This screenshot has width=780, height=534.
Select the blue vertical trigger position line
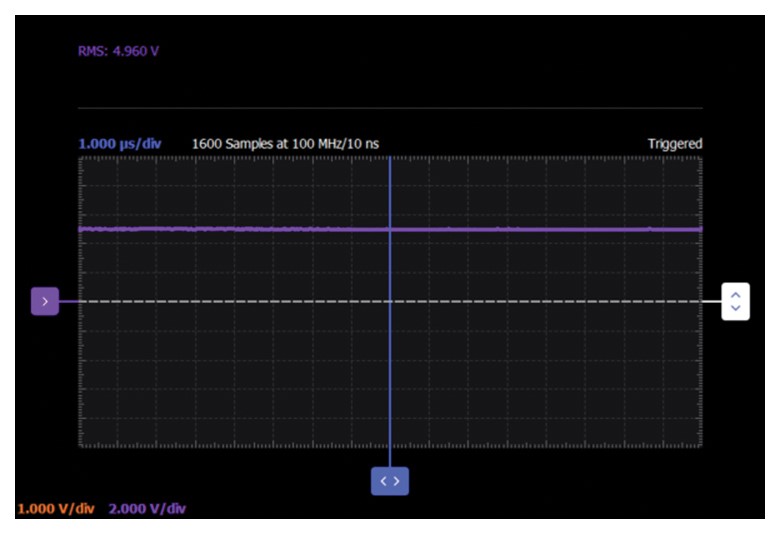tap(390, 370)
